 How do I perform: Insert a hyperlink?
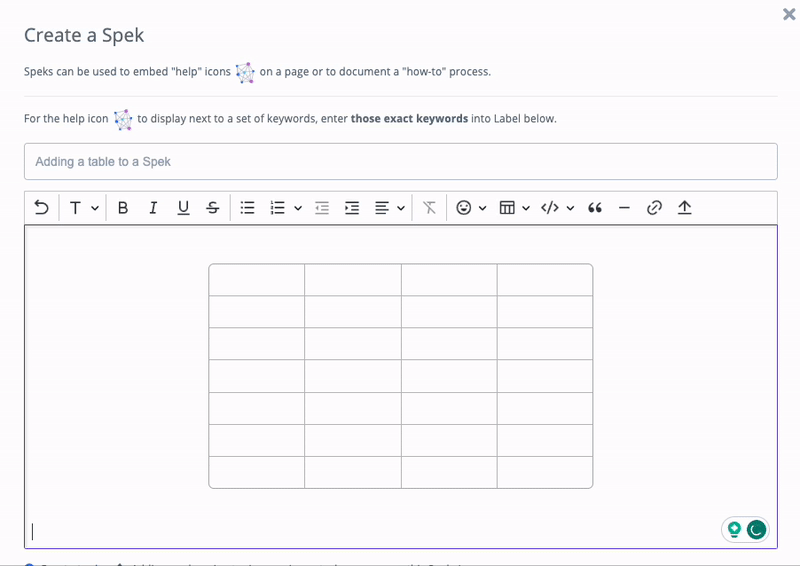(654, 208)
